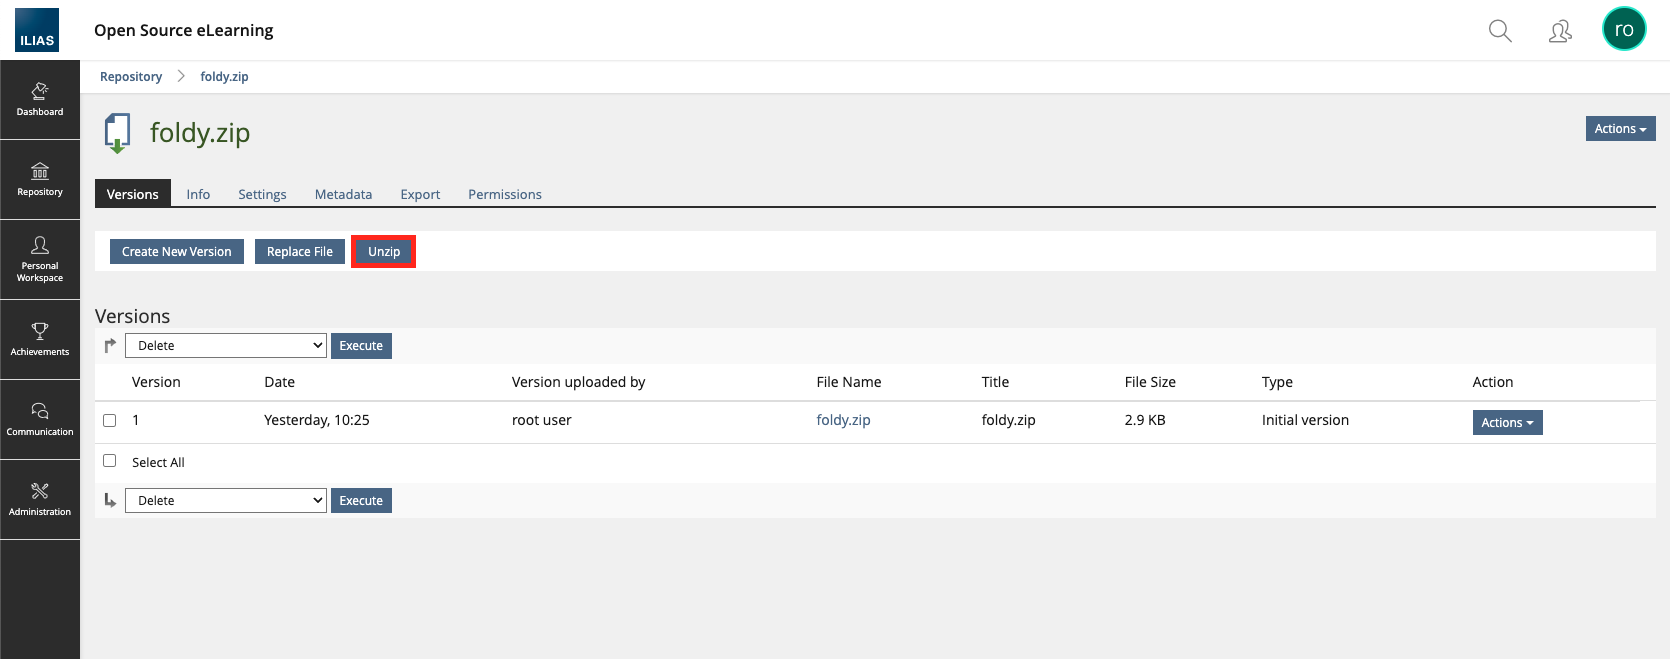Go to Repository in the sidebar
This screenshot has height=659, width=1670.
40,179
